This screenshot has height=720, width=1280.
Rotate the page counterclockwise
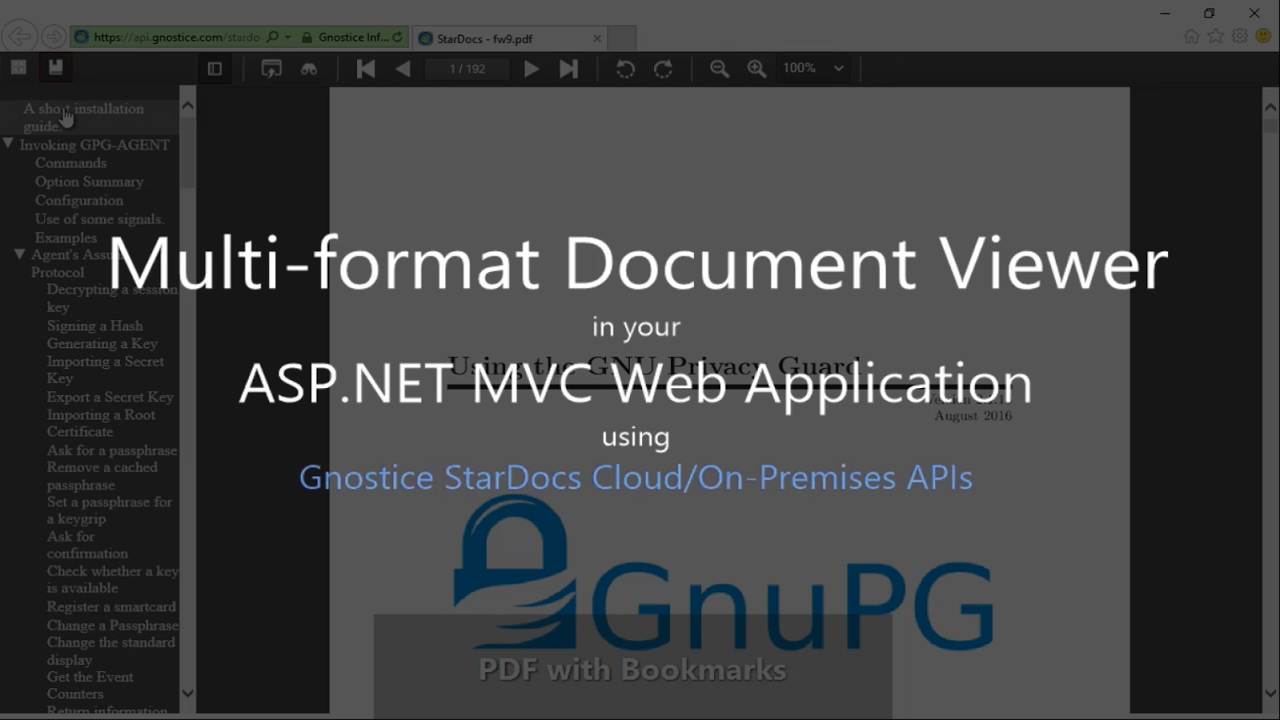point(625,68)
